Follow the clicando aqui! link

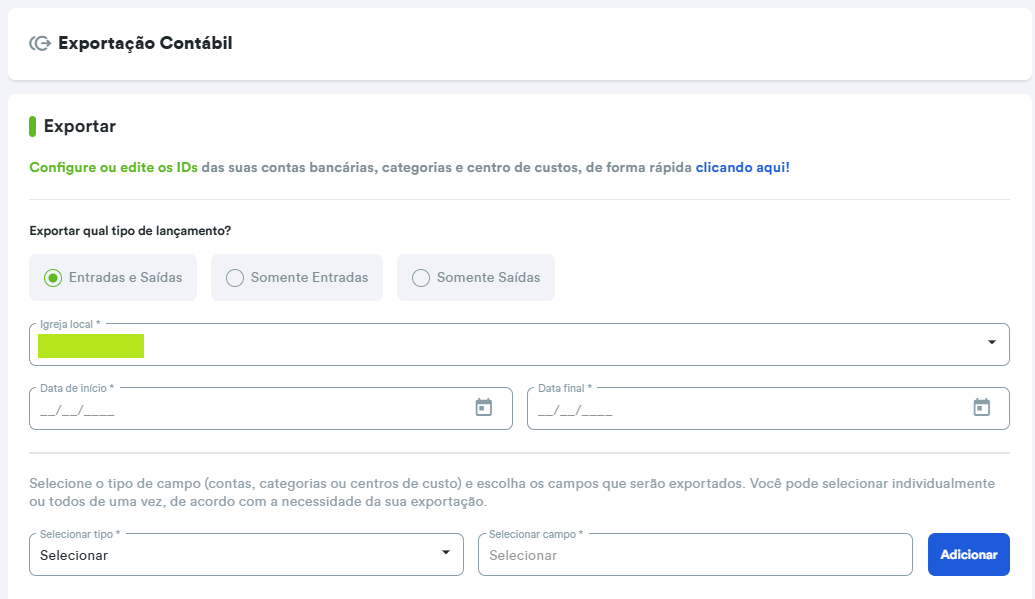tap(742, 168)
